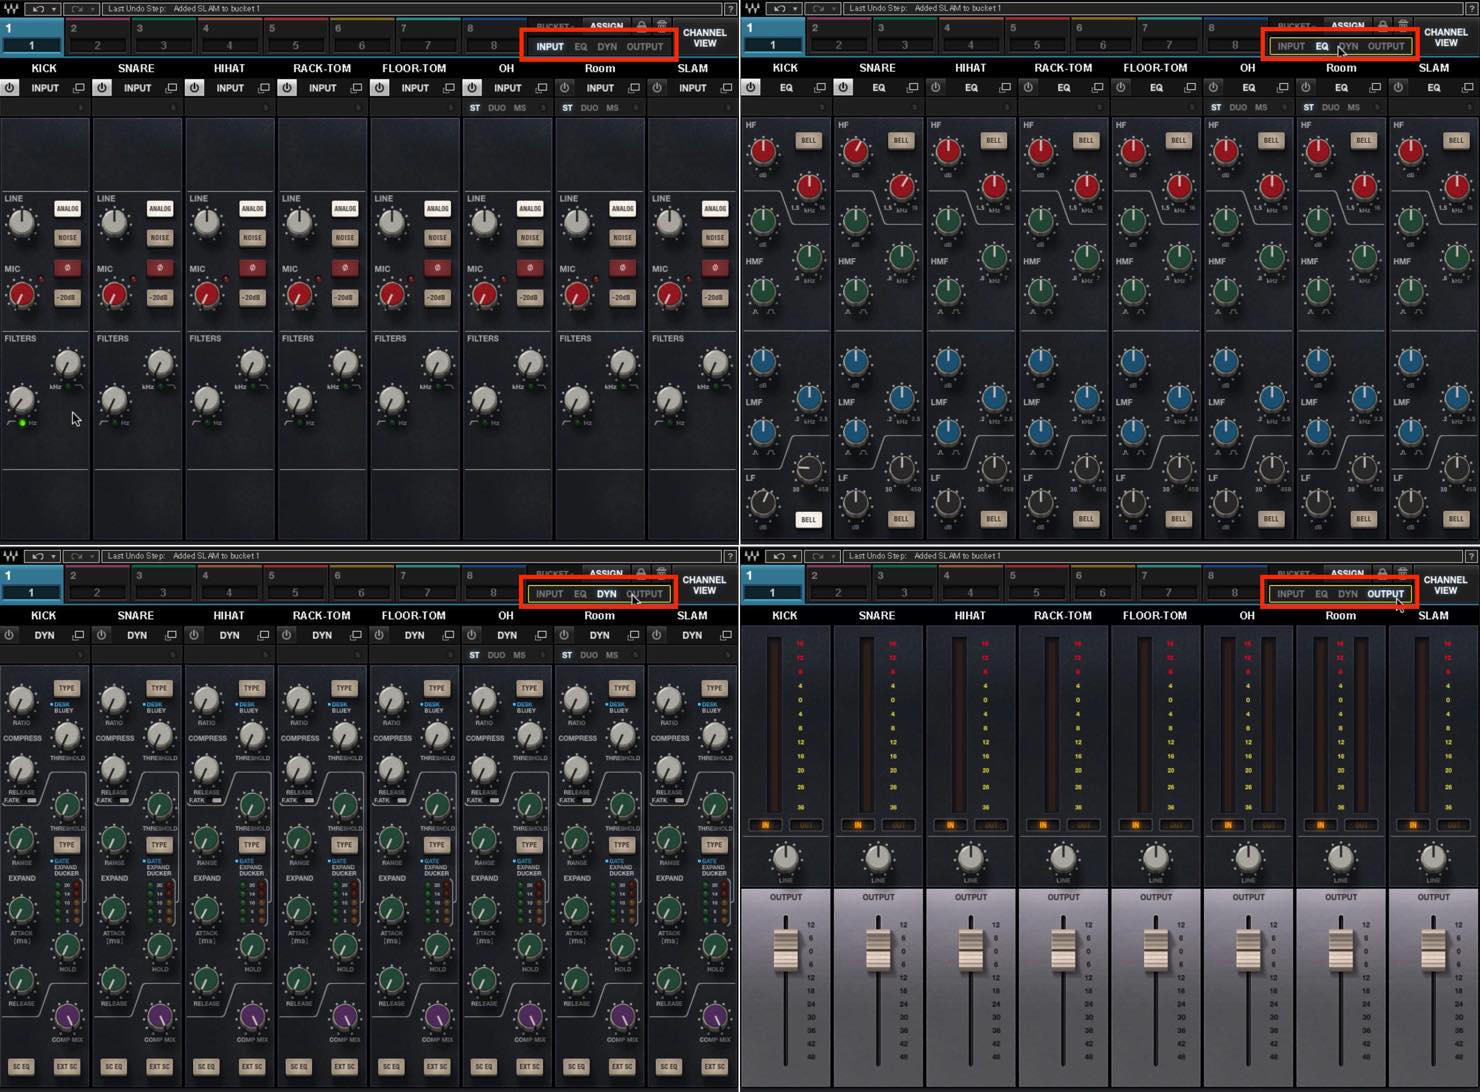Select bucket 2 tab in INPUT view

click(x=97, y=37)
